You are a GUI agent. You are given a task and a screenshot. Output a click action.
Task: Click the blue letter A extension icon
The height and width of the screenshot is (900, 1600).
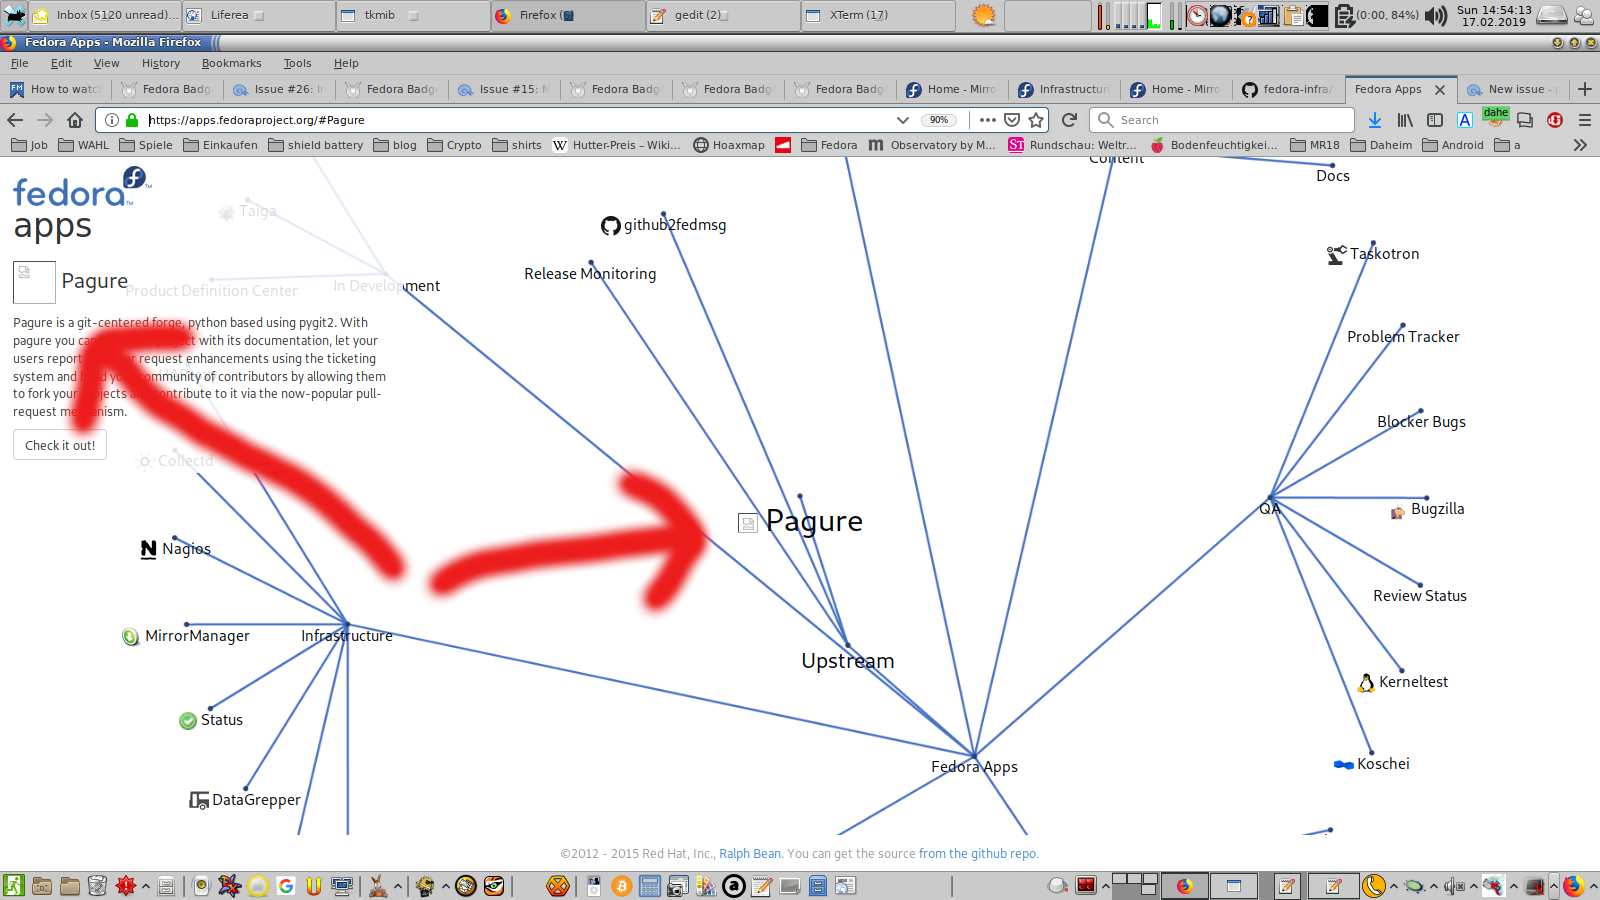[x=1465, y=120]
